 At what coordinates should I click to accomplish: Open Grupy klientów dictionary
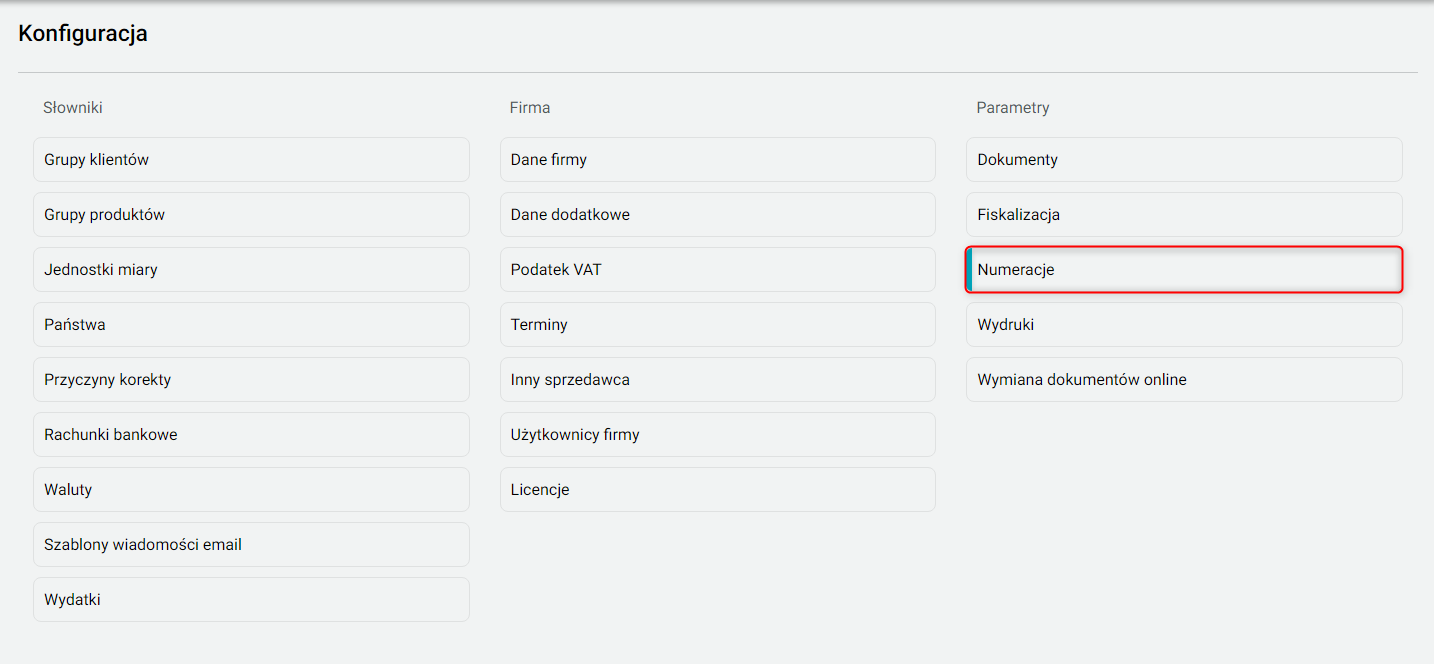click(251, 160)
